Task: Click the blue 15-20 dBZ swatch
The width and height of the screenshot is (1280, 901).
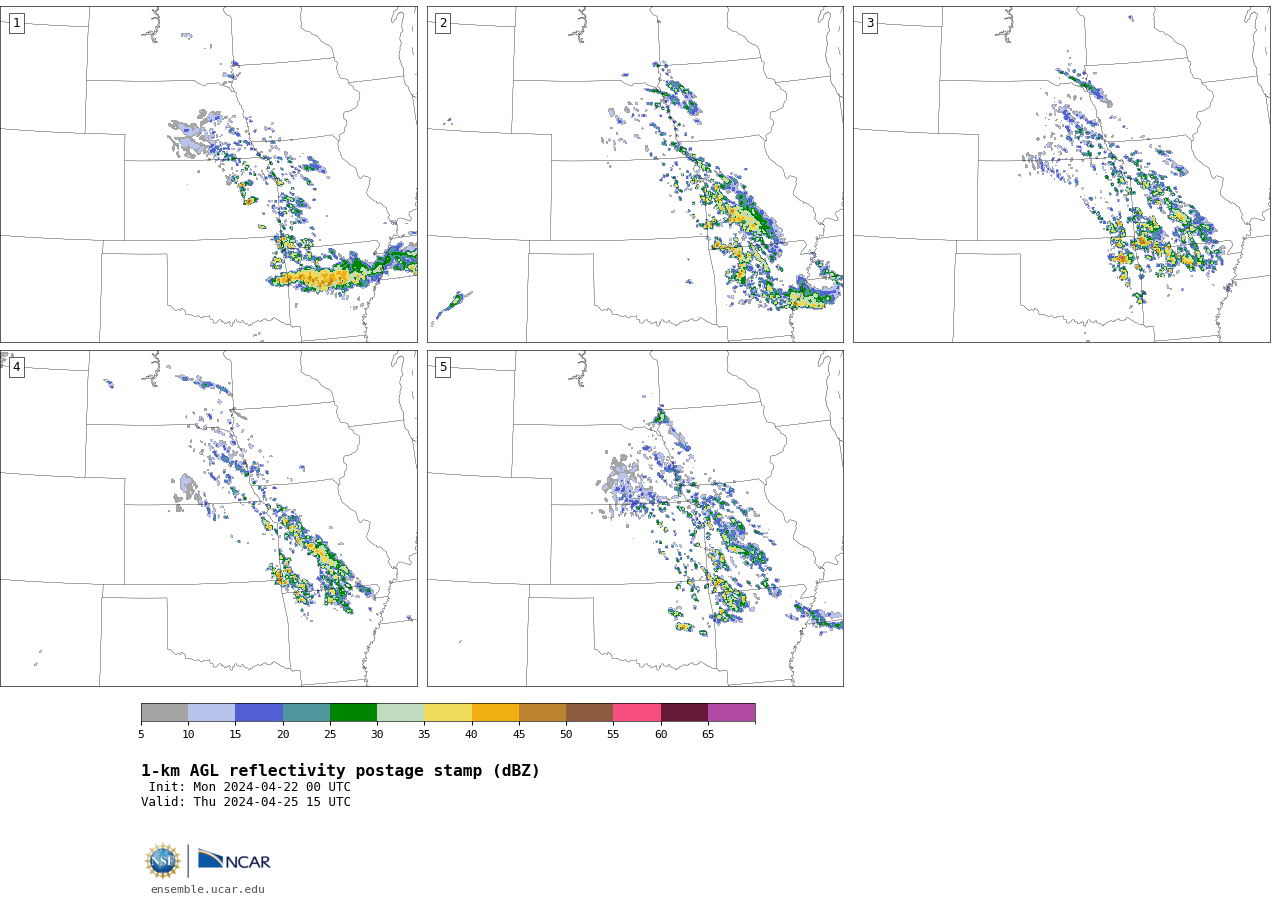Action: [x=259, y=713]
